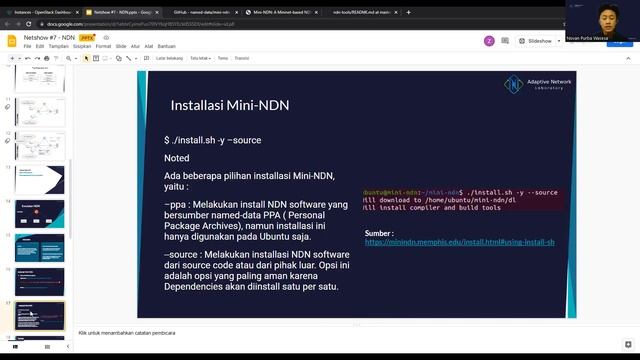The height and width of the screenshot is (360, 640).
Task: Click the print icon
Action: click(x=47, y=58)
